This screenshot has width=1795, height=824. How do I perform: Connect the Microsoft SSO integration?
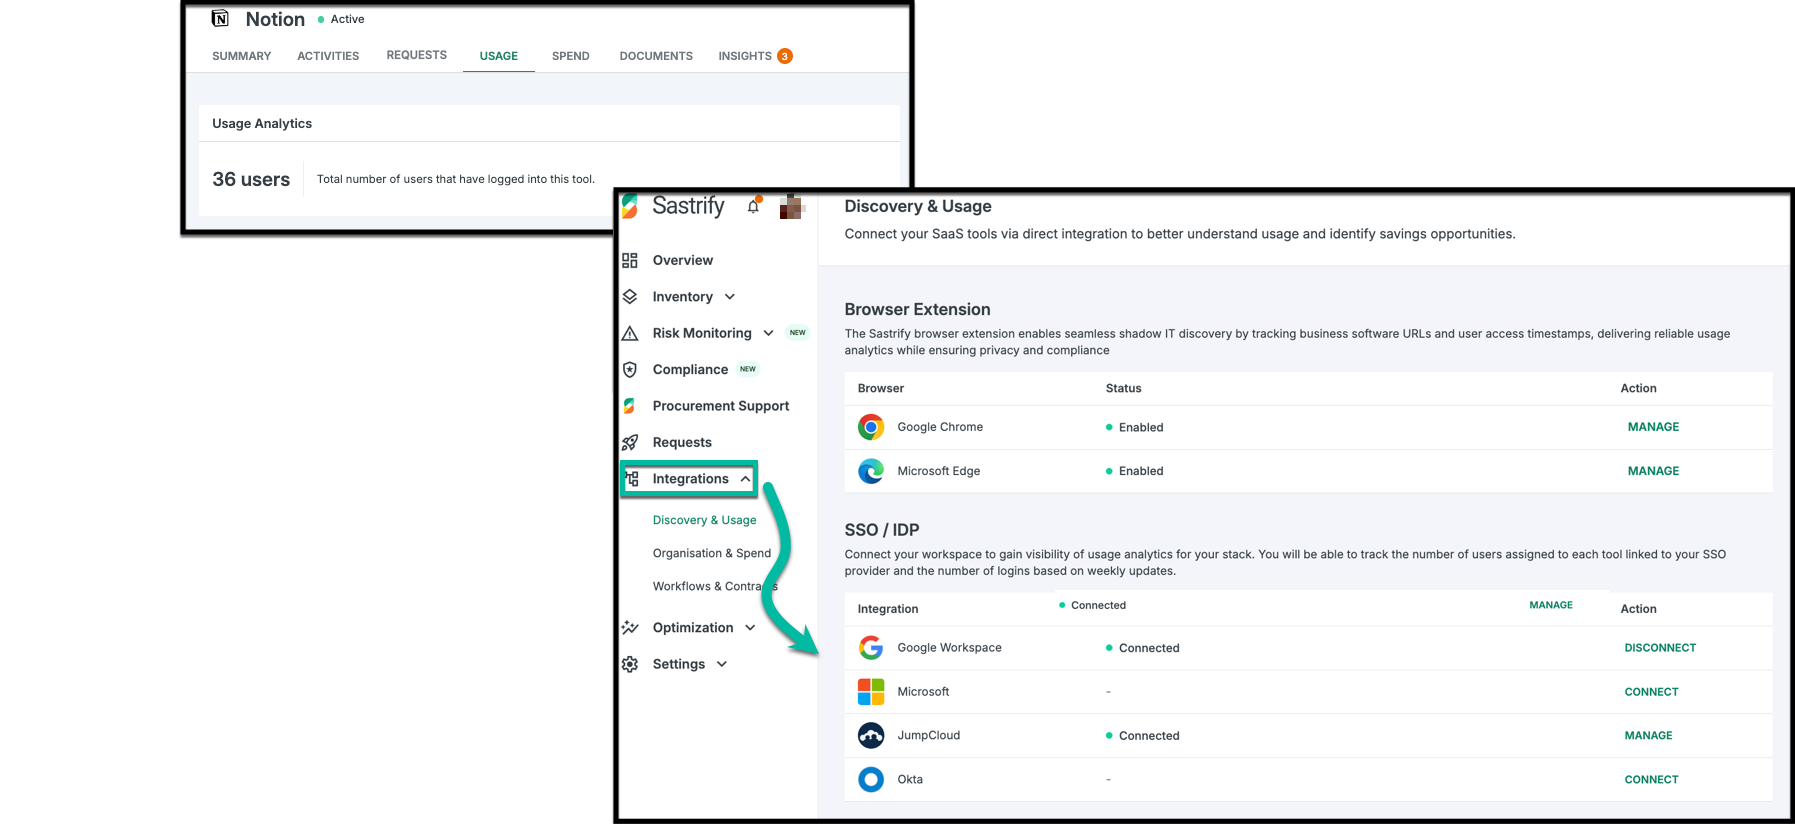point(1652,692)
